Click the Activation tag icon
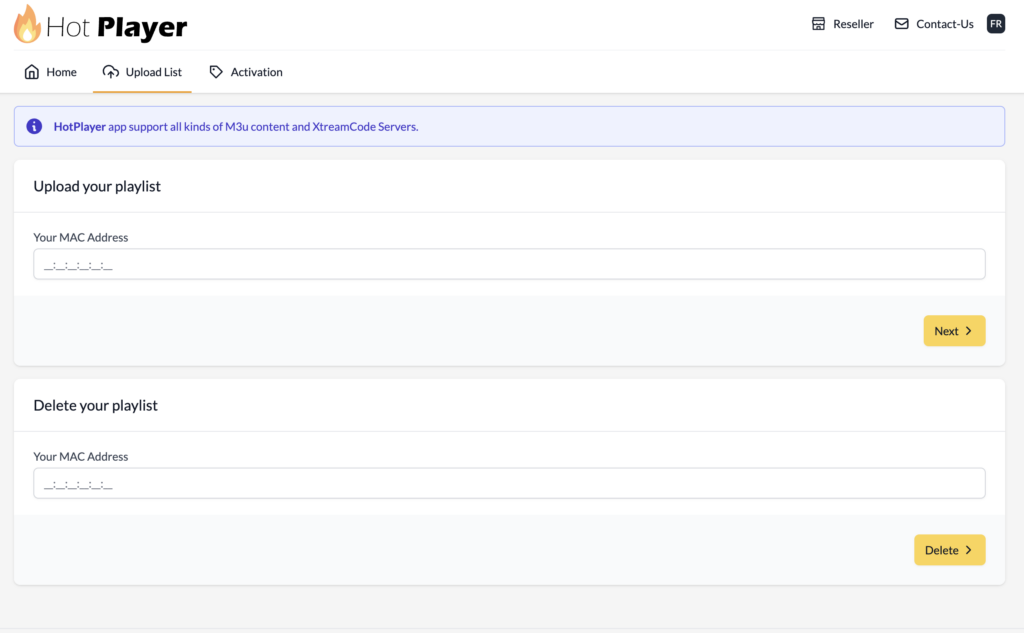This screenshot has height=633, width=1024. (x=216, y=72)
